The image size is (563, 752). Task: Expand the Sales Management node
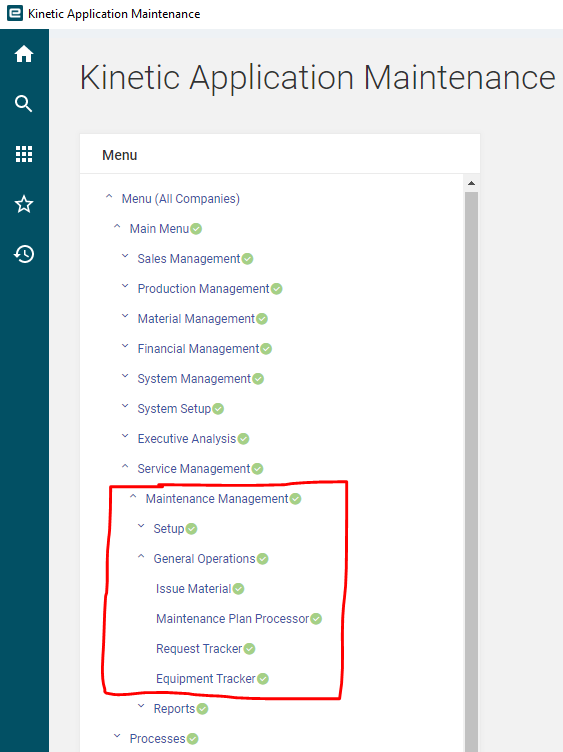pos(125,257)
